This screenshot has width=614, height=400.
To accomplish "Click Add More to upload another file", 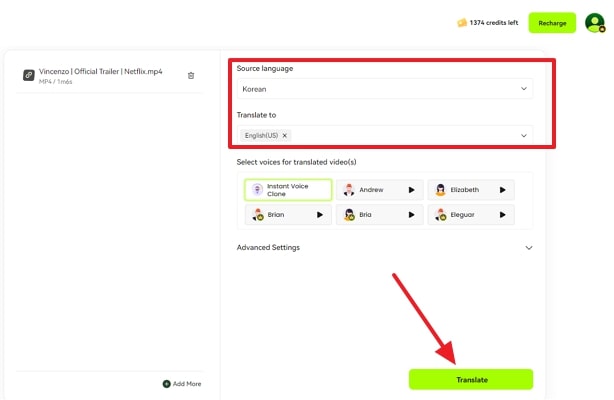I will coord(182,384).
